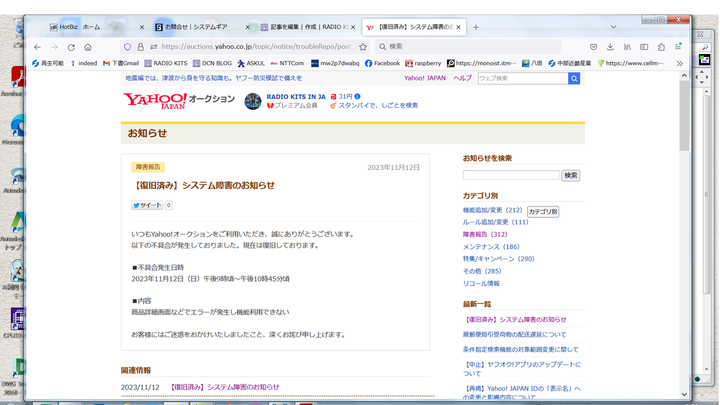The width and height of the screenshot is (720, 405).
Task: Click the blue Yahoo search magnifier button
Action: (574, 78)
